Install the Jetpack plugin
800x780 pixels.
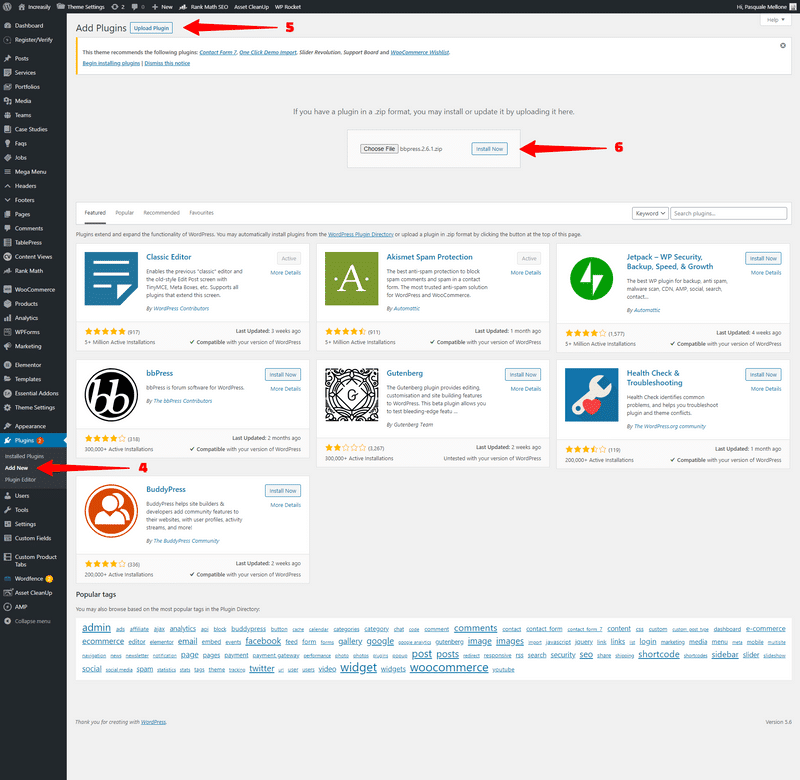coord(763,259)
